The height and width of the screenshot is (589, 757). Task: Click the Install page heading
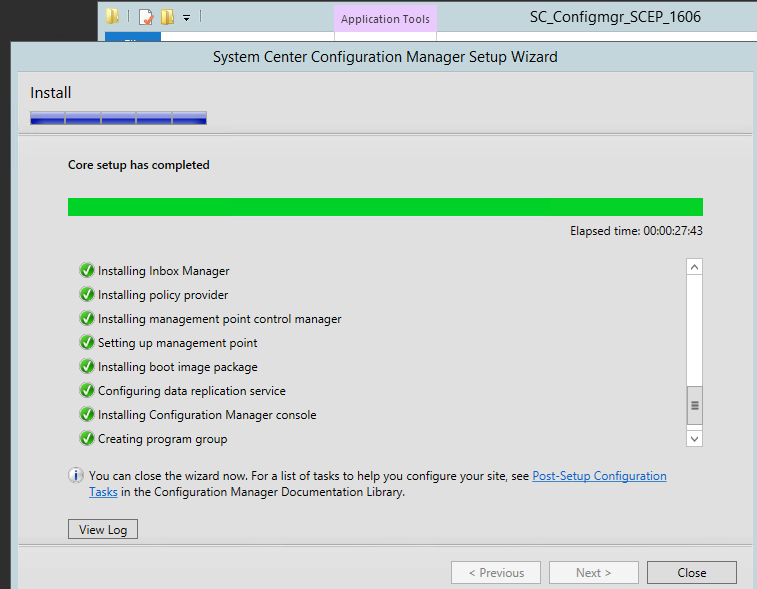(x=51, y=93)
